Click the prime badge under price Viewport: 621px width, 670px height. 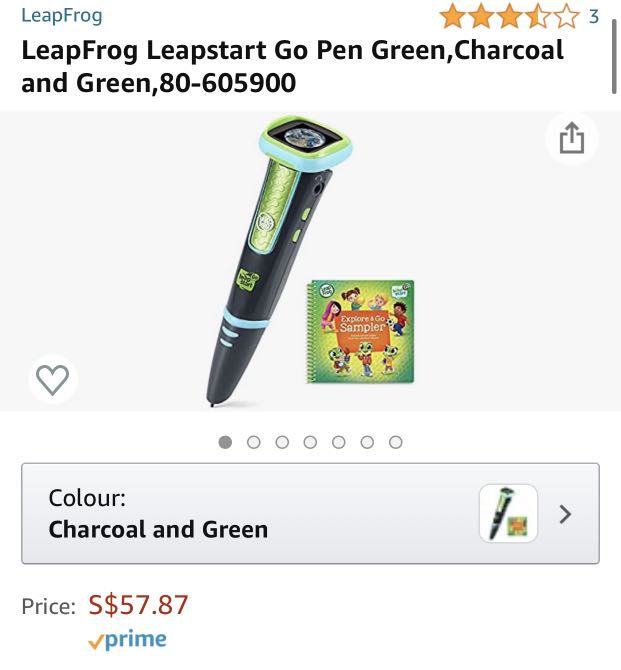tap(127, 640)
